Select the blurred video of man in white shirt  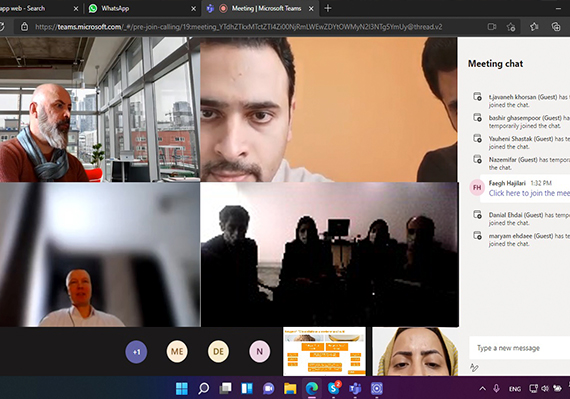pos(100,254)
